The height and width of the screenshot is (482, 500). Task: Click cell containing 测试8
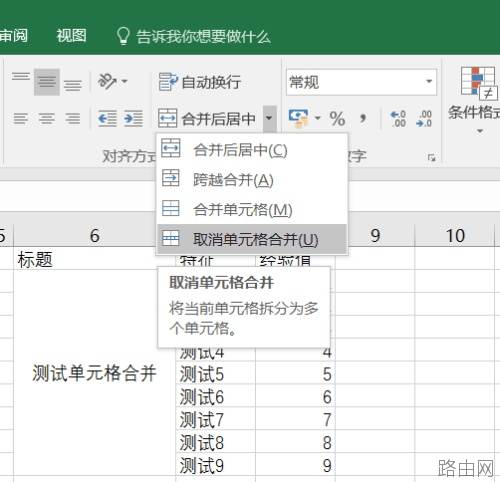(x=215, y=442)
